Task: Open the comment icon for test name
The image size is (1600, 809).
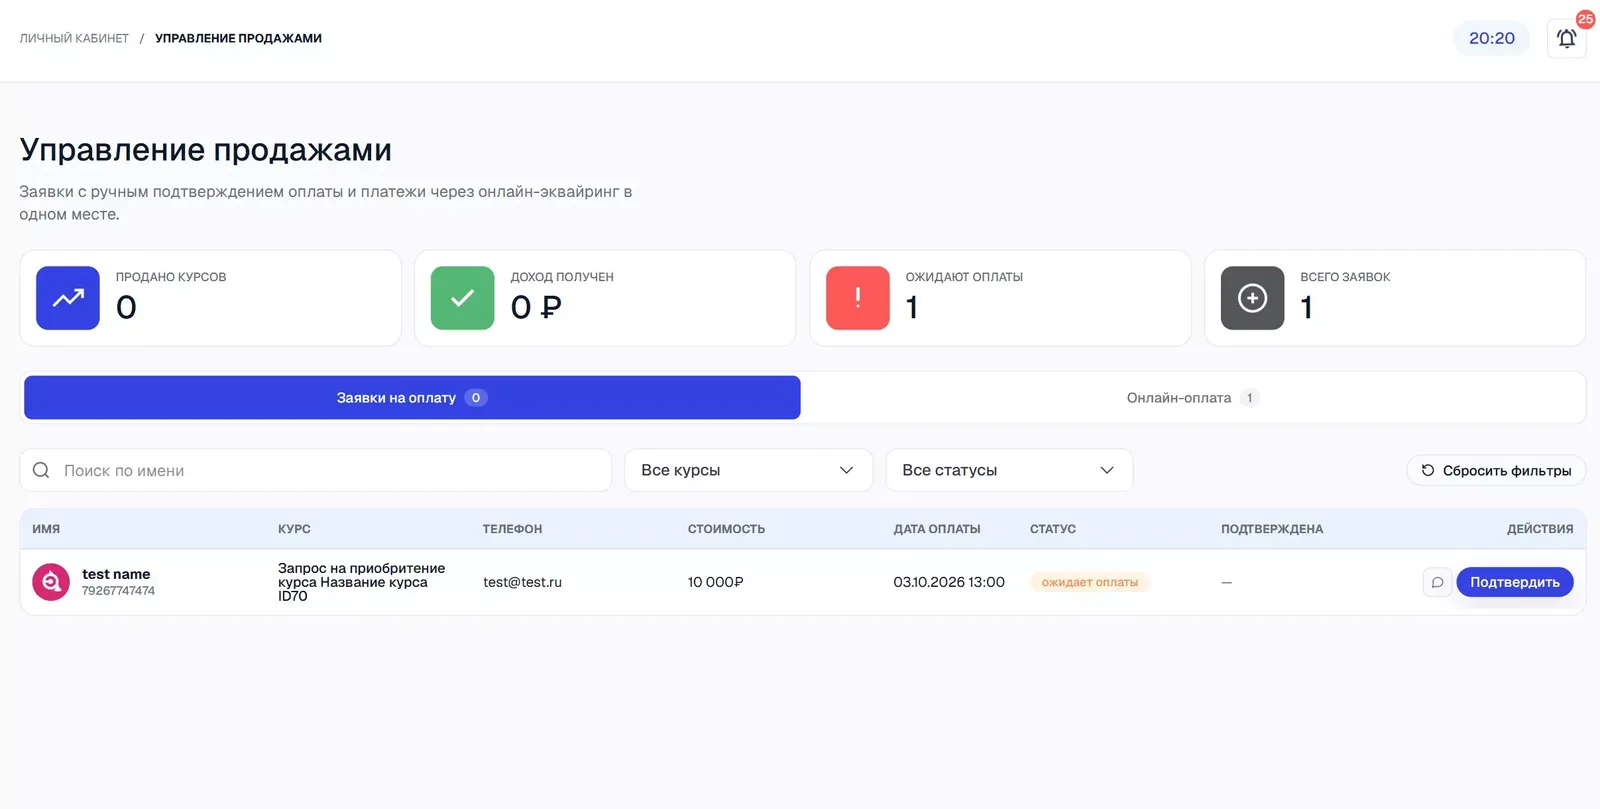Action: coord(1437,582)
